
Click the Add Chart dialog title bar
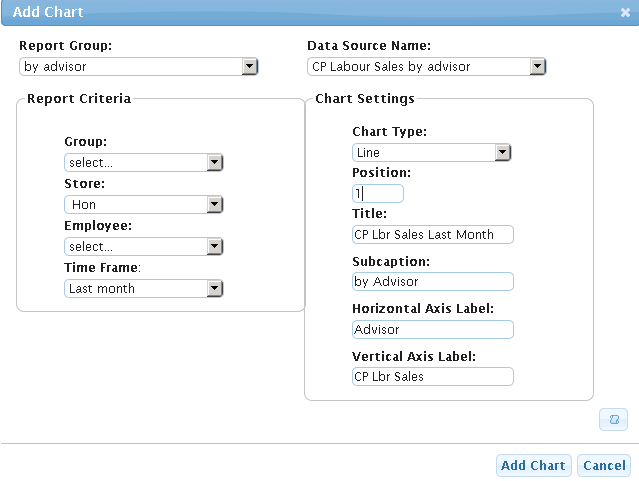[x=300, y=12]
